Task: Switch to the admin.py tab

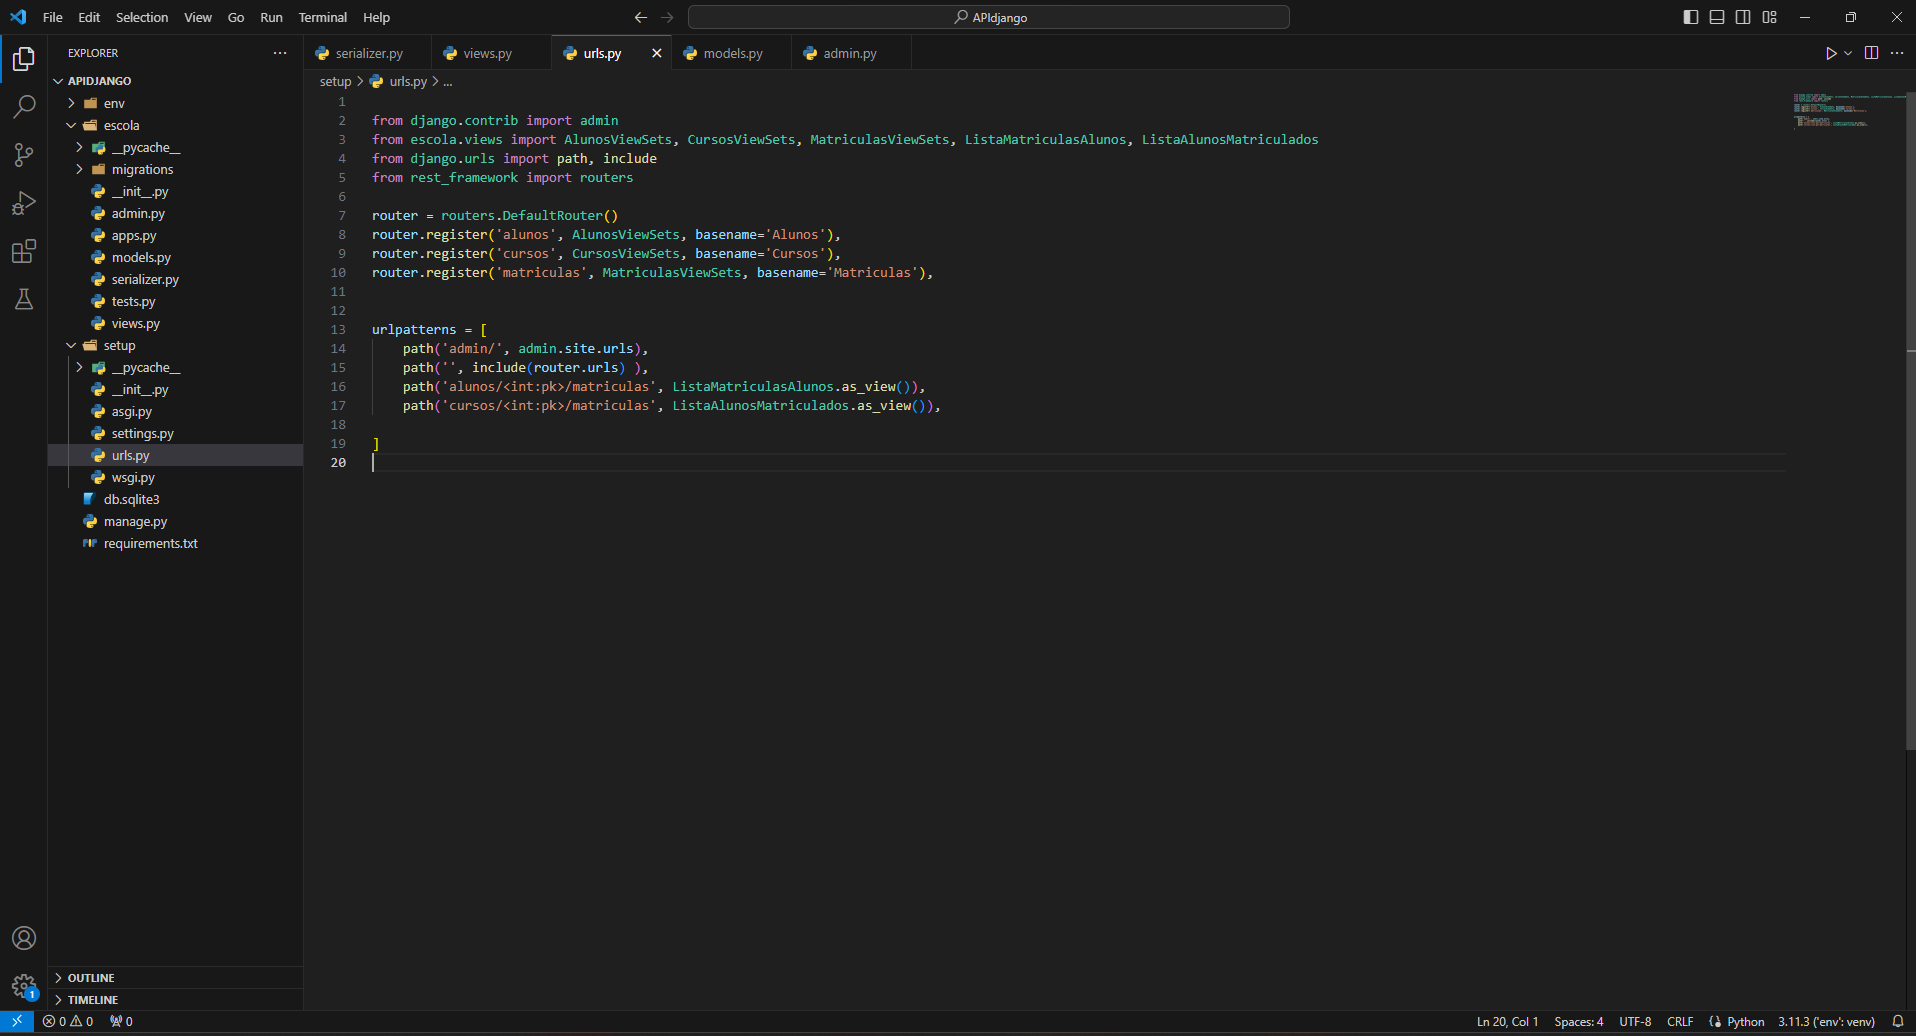Action: tap(850, 53)
